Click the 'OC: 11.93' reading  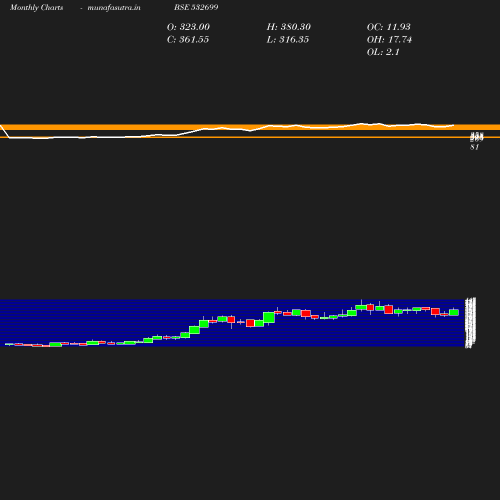(389, 27)
